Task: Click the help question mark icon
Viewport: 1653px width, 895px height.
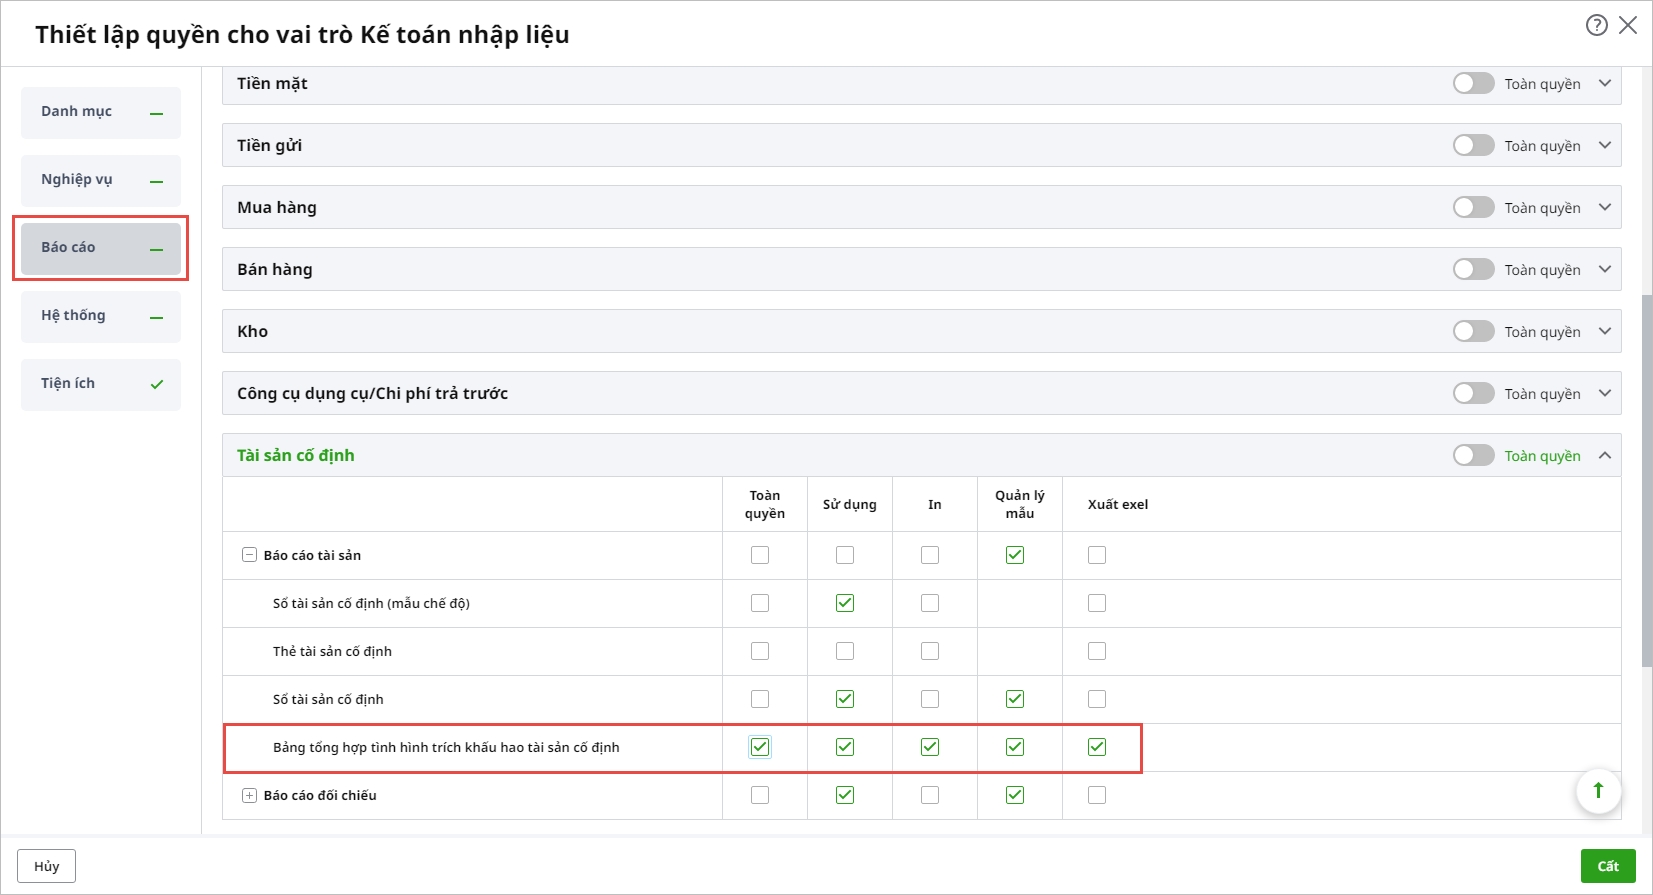Action: [x=1596, y=25]
